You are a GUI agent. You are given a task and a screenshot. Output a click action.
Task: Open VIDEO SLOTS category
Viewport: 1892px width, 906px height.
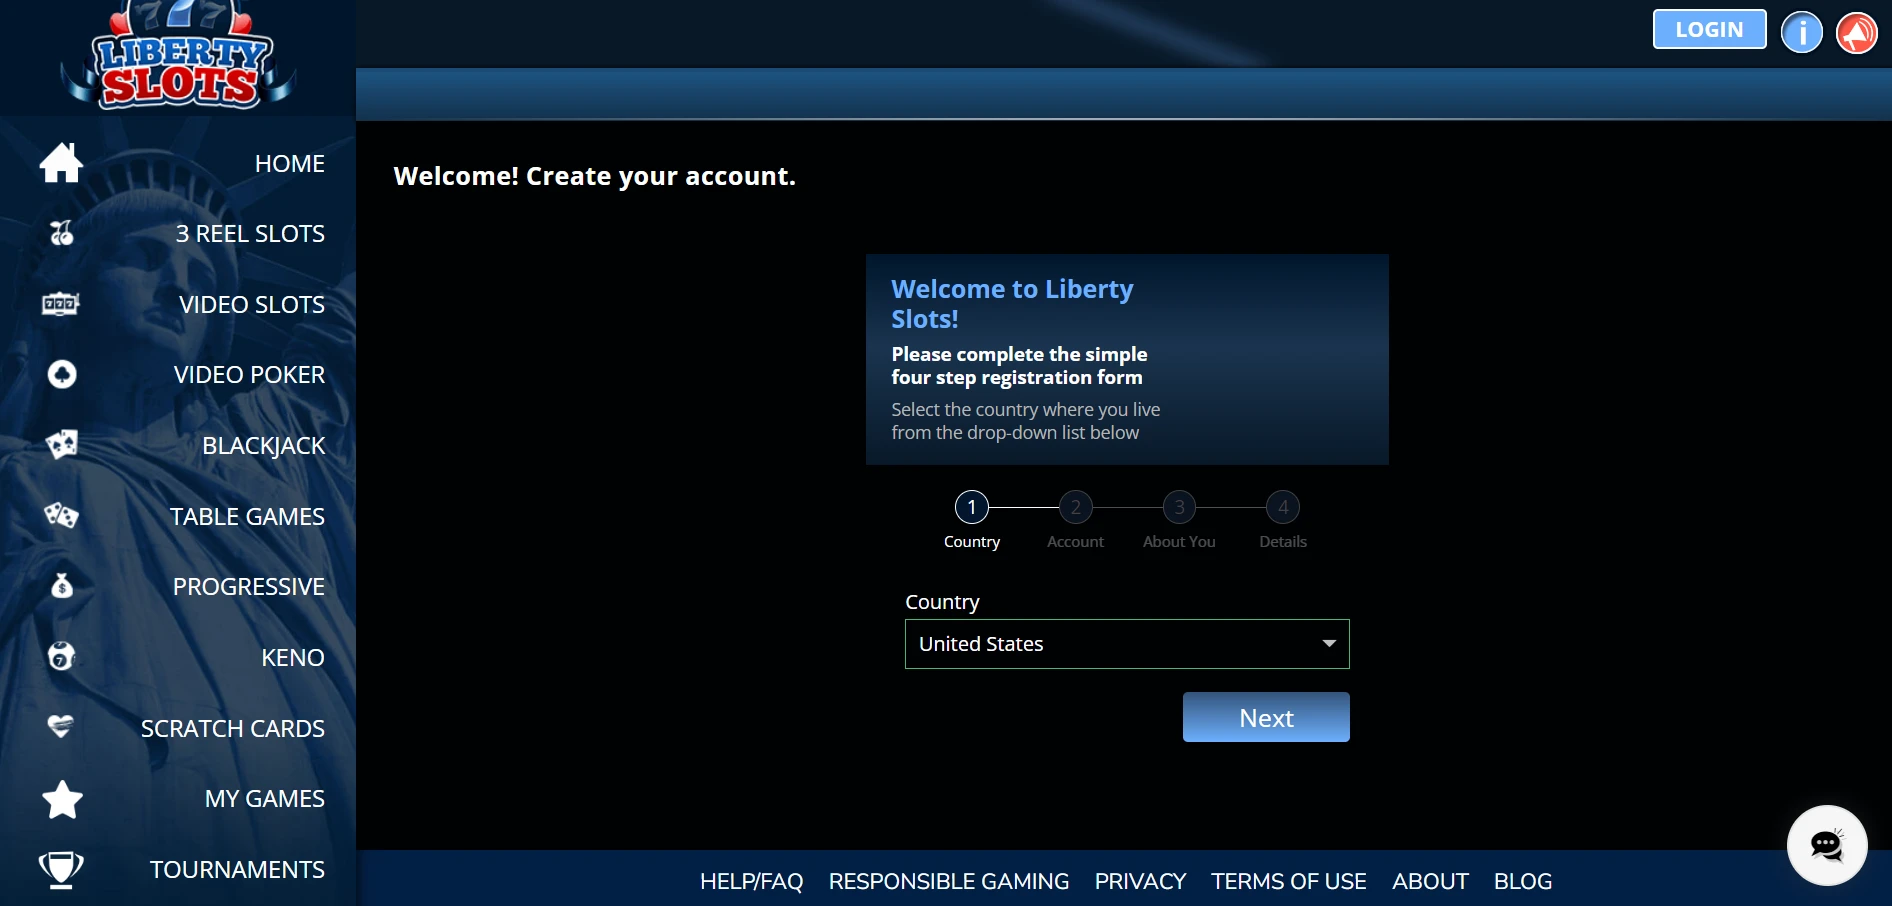(252, 305)
